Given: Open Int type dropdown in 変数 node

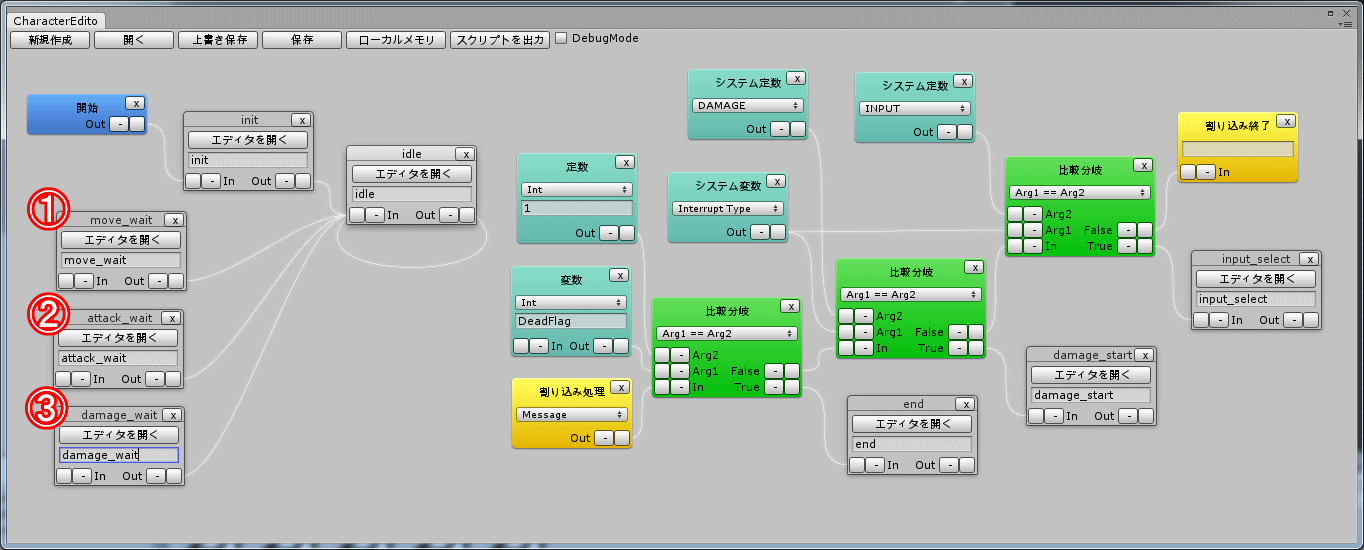Looking at the screenshot, I should (x=570, y=302).
